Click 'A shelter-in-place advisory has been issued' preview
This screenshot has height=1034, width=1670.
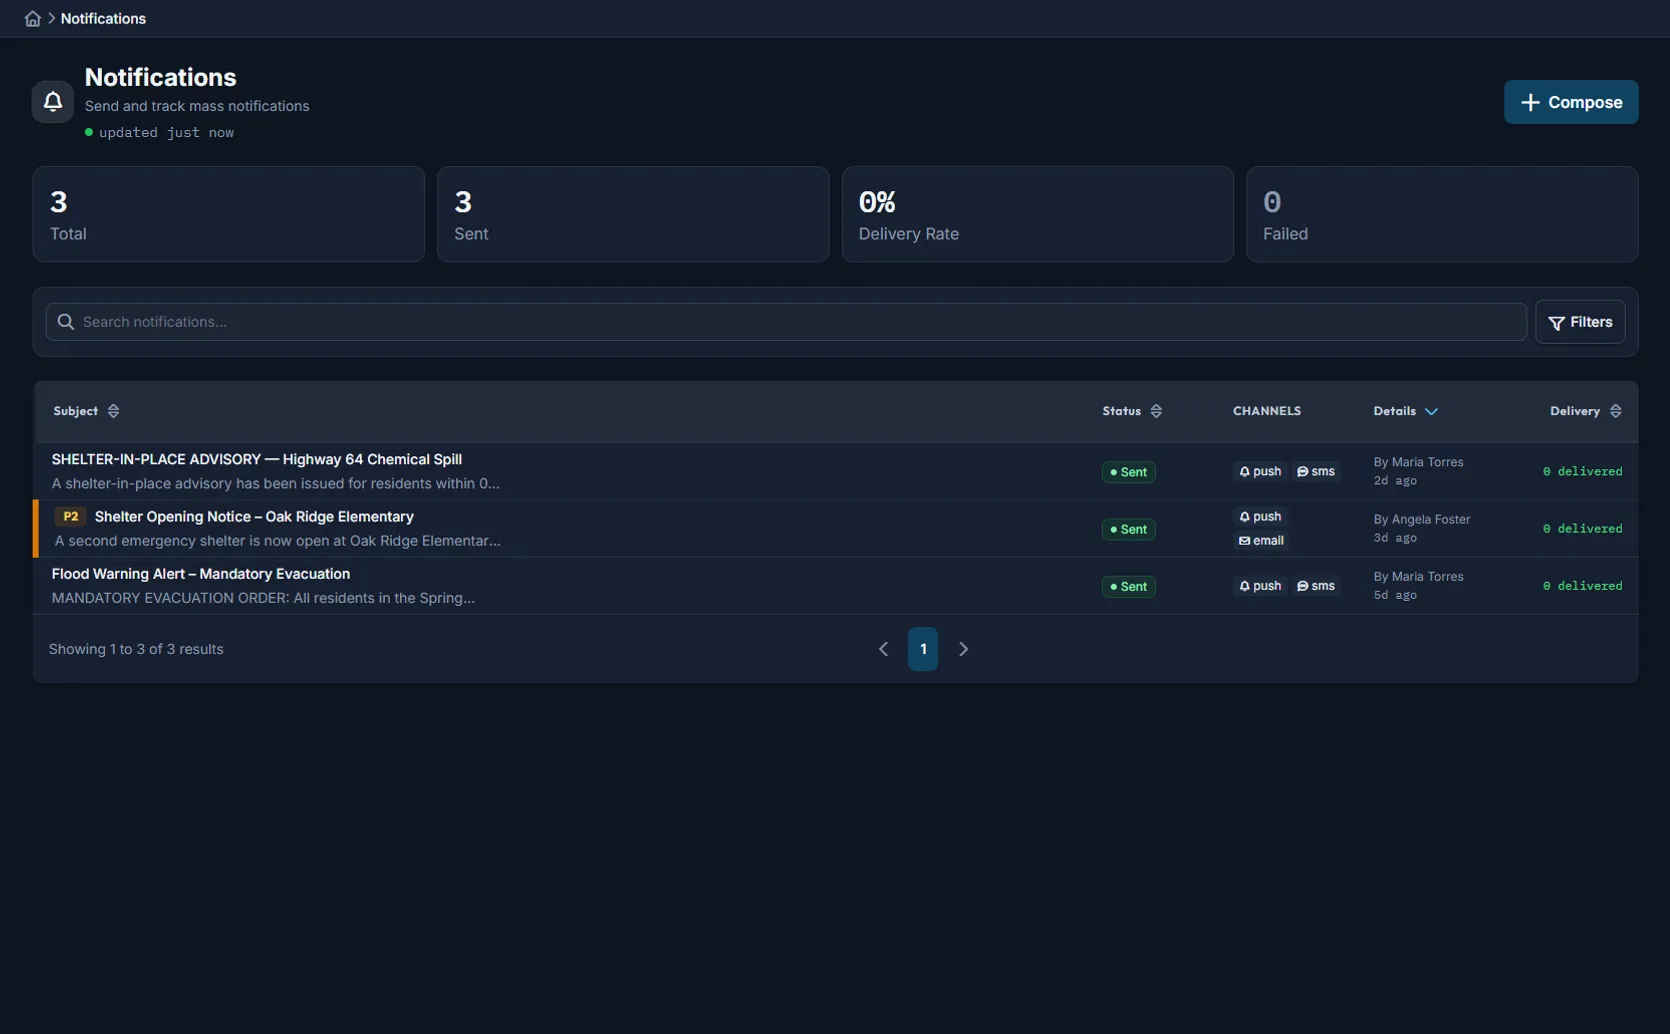point(275,484)
